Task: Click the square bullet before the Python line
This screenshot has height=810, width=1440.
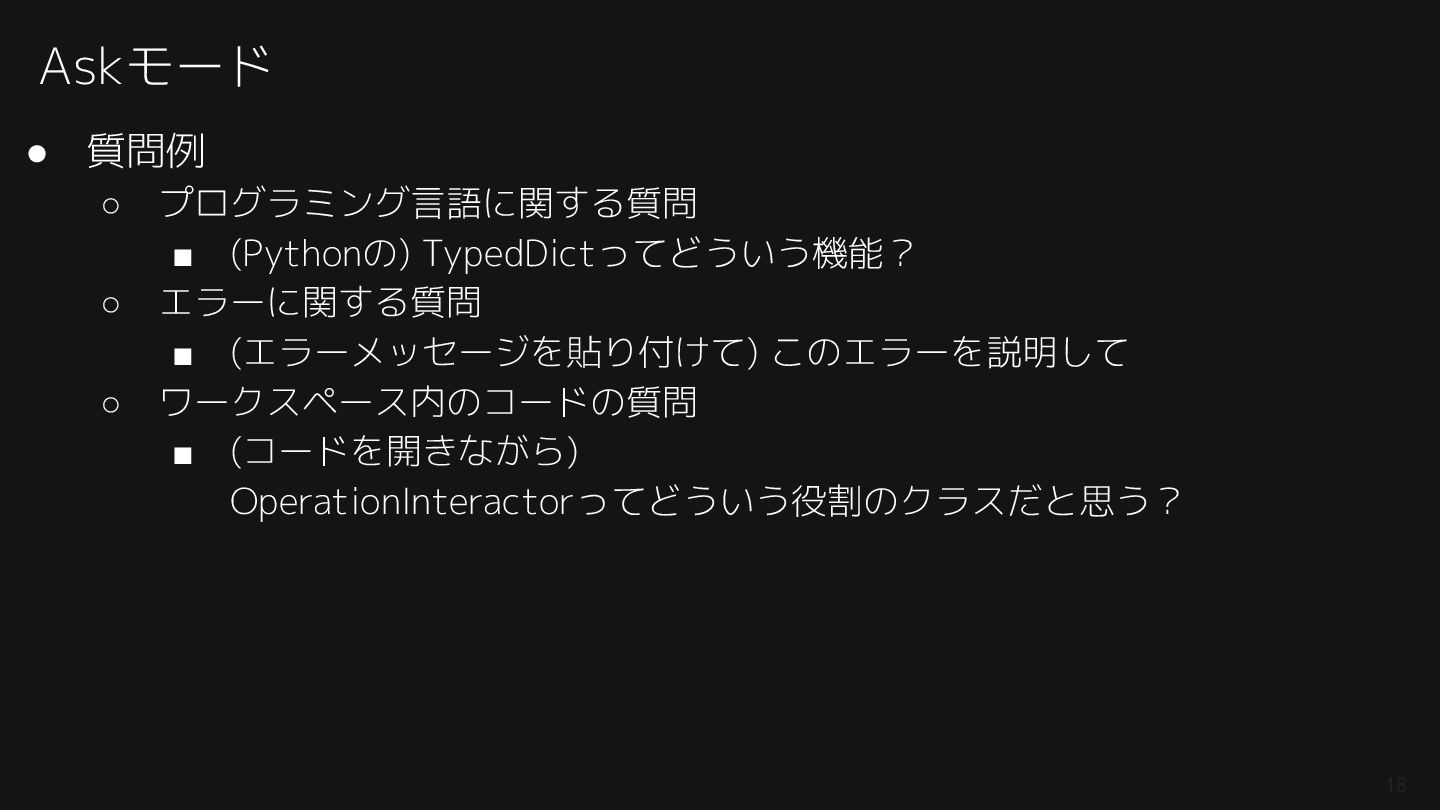Action: tap(182, 258)
